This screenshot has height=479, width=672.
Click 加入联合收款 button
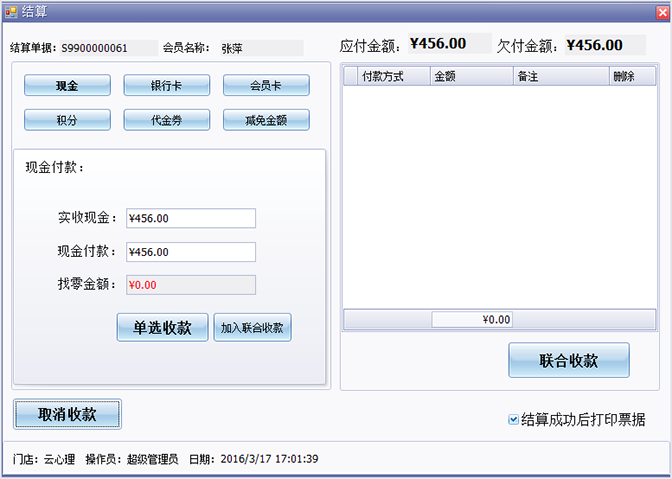[252, 327]
